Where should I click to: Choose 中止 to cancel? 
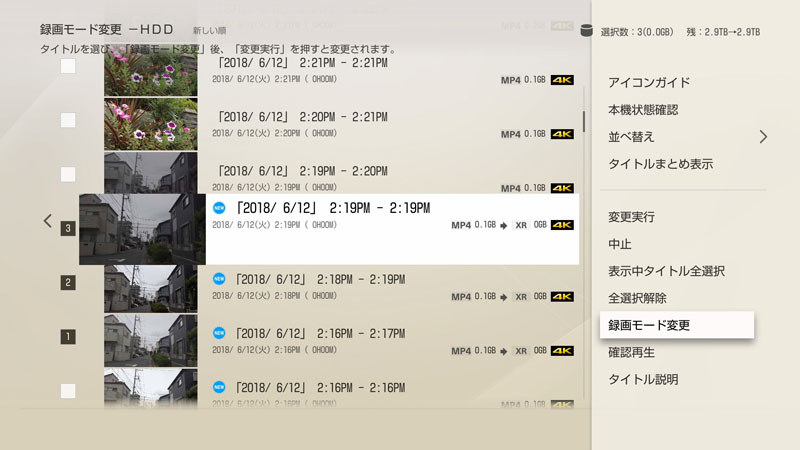click(619, 244)
